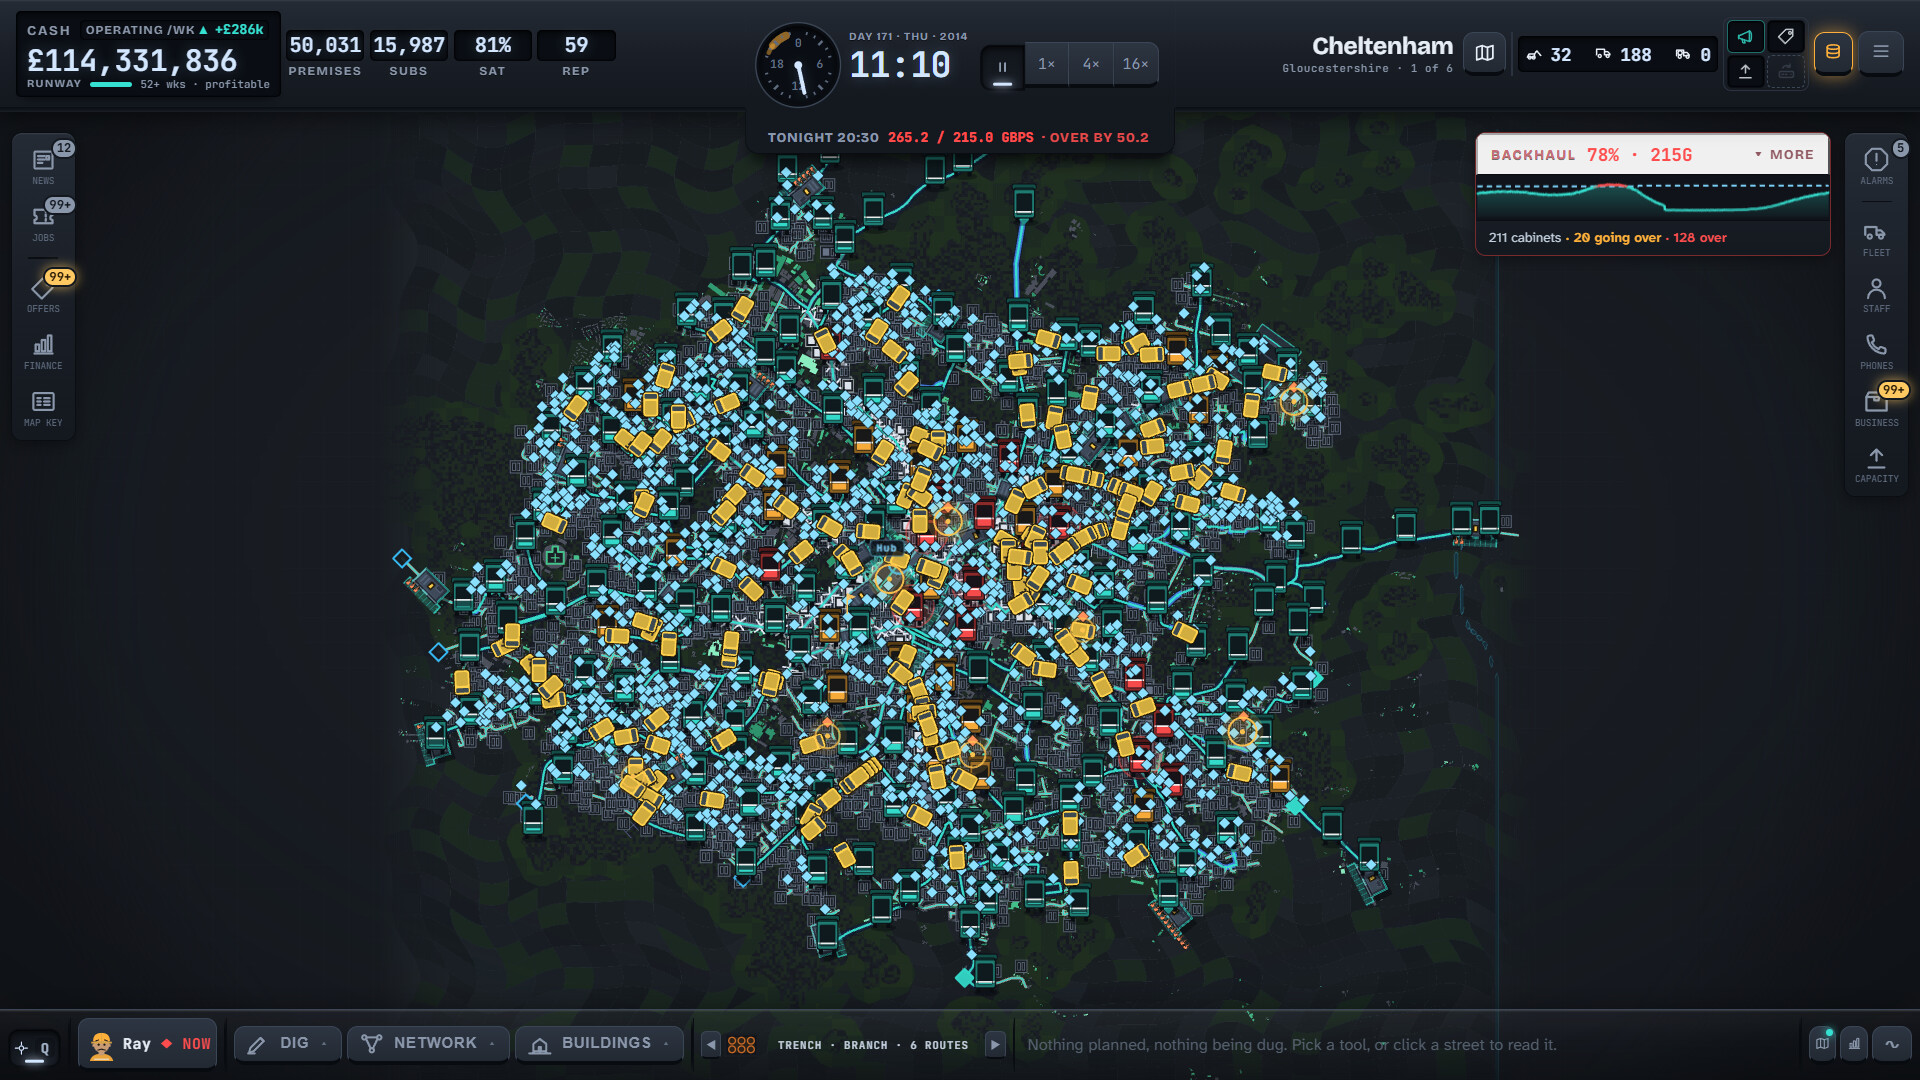
Task: Click the 81% SAT stat
Action: [x=492, y=55]
